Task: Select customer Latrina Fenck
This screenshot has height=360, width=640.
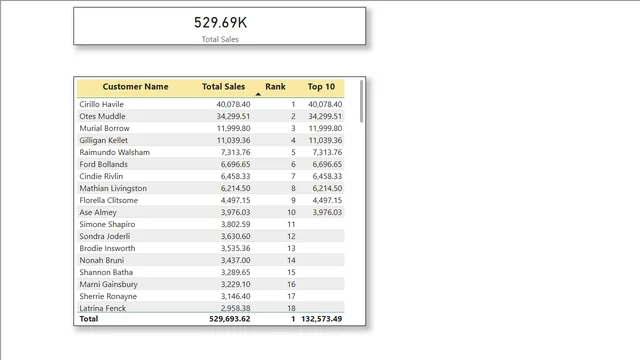Action: click(102, 308)
